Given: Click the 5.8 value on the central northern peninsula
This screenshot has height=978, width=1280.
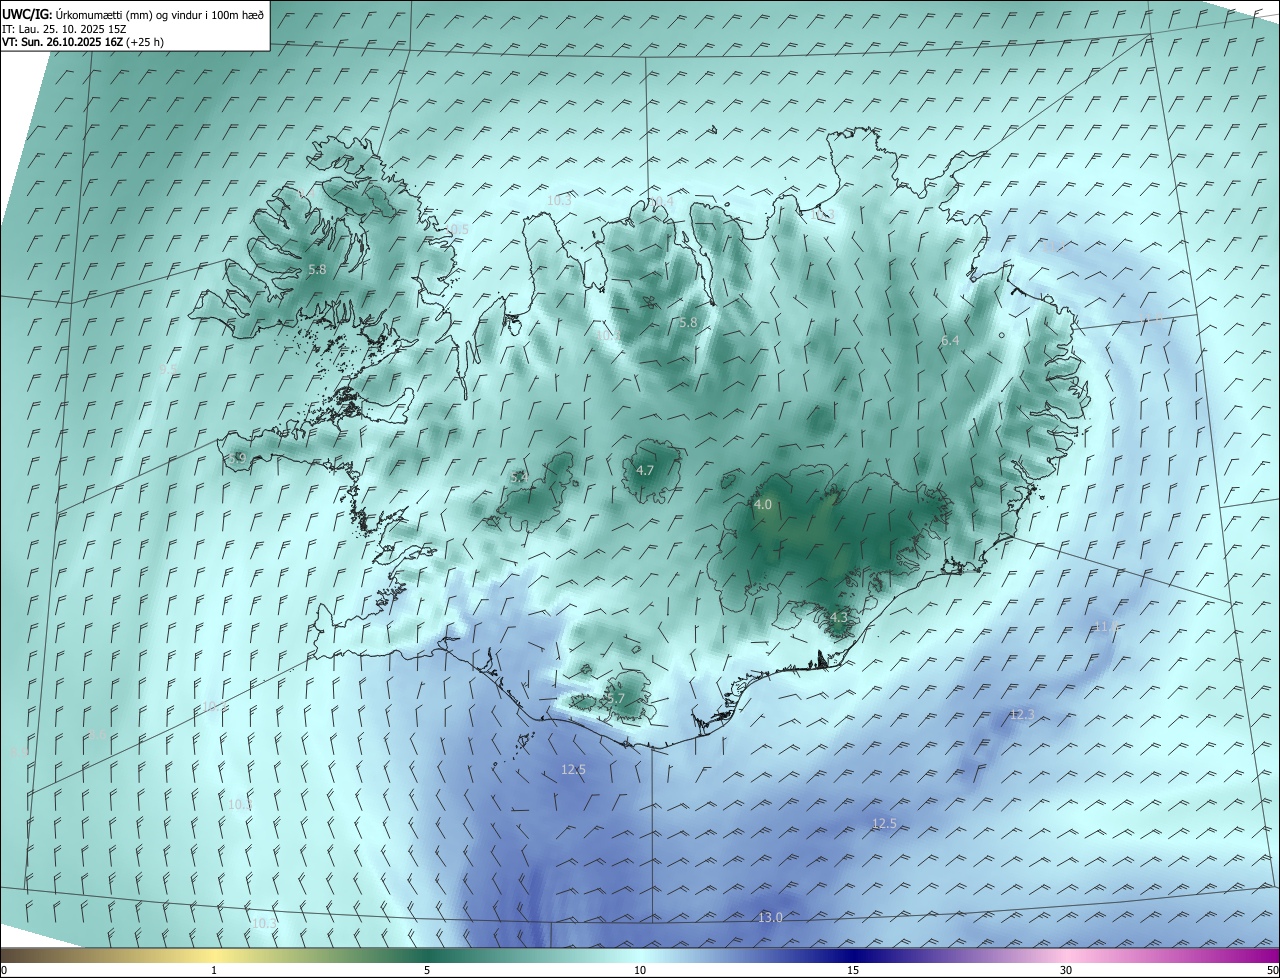Looking at the screenshot, I should point(688,323).
